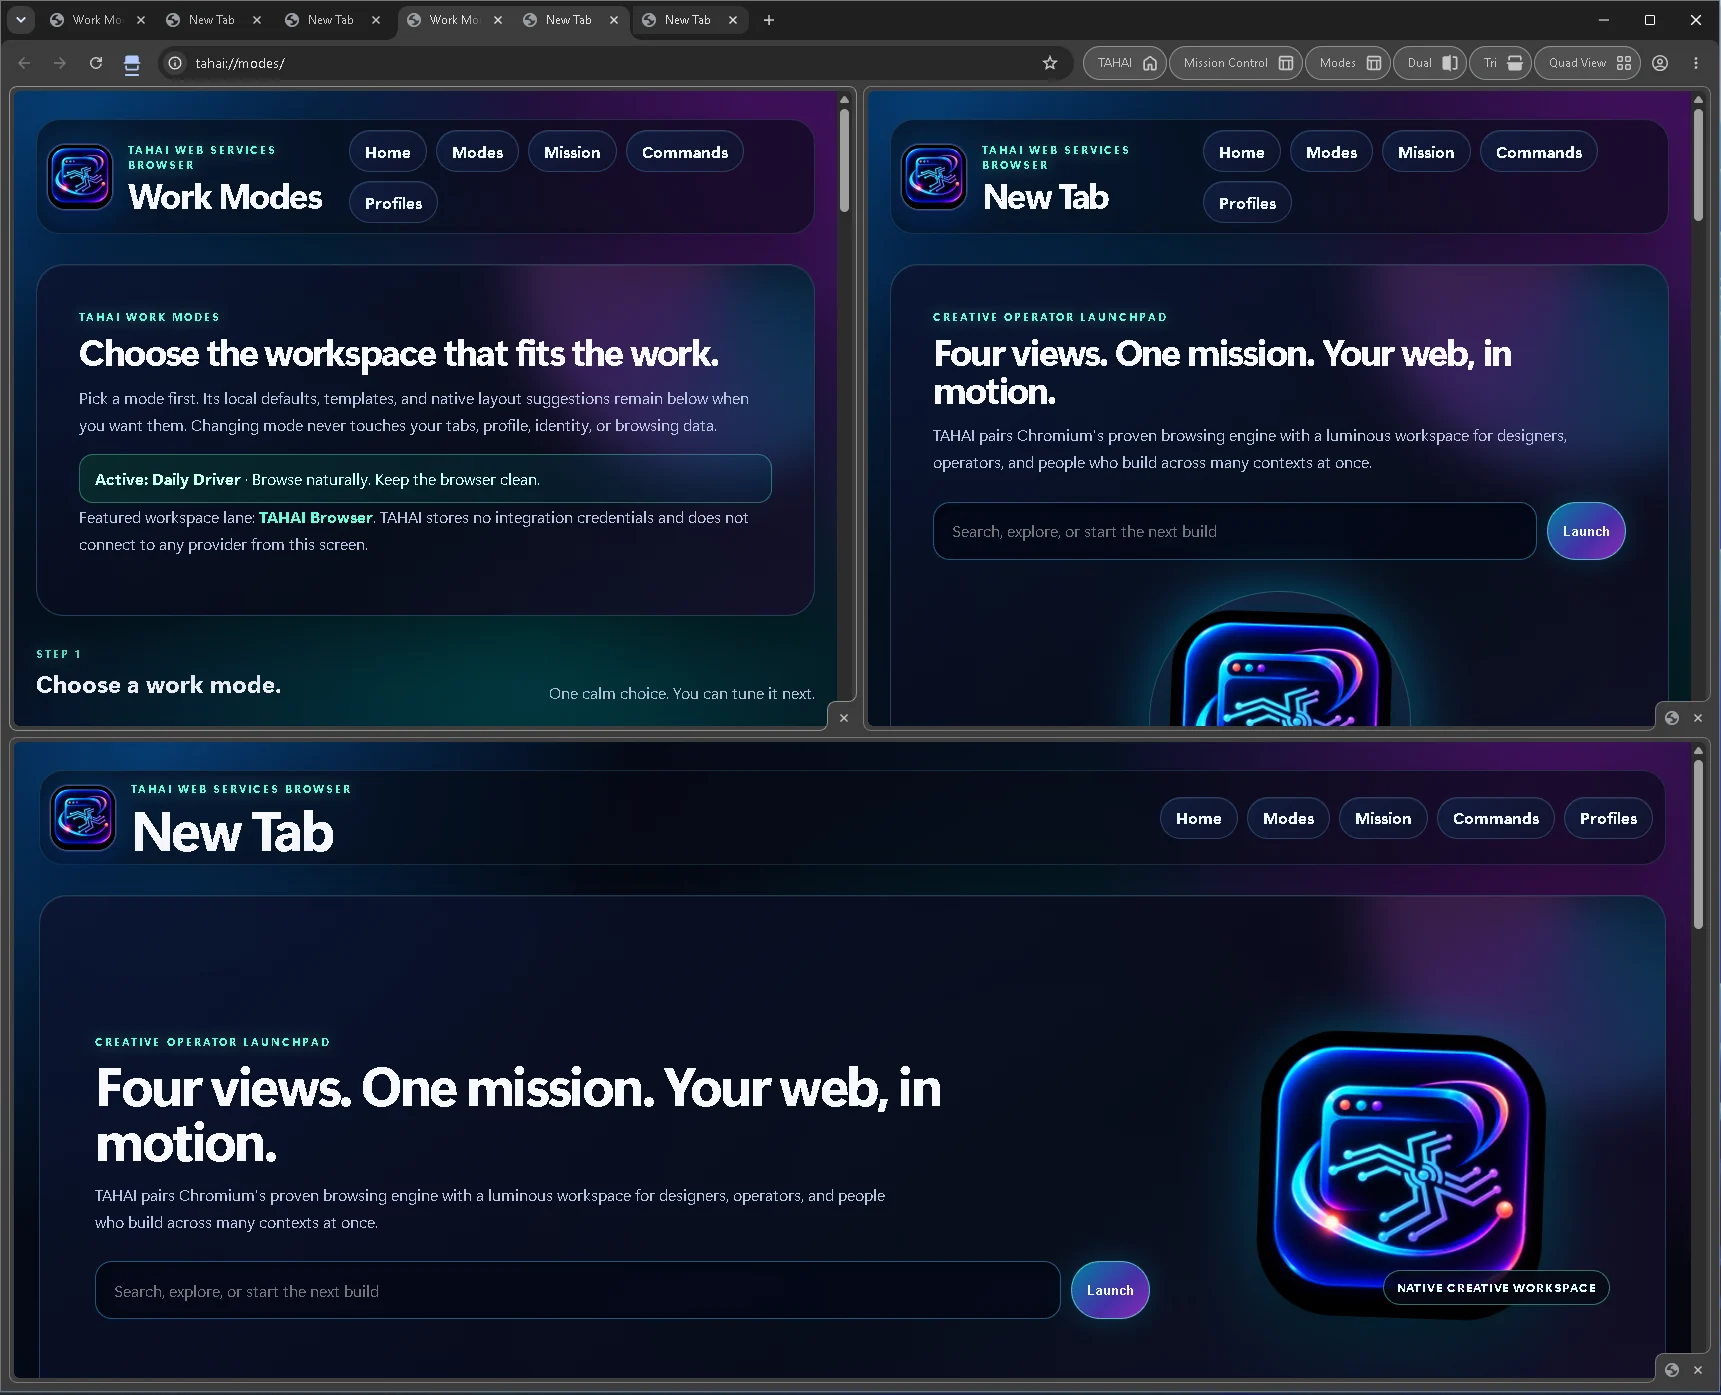Viewport: 1721px width, 1395px height.
Task: Click Commands in the bottom New Tab pane
Action: pyautogui.click(x=1496, y=818)
